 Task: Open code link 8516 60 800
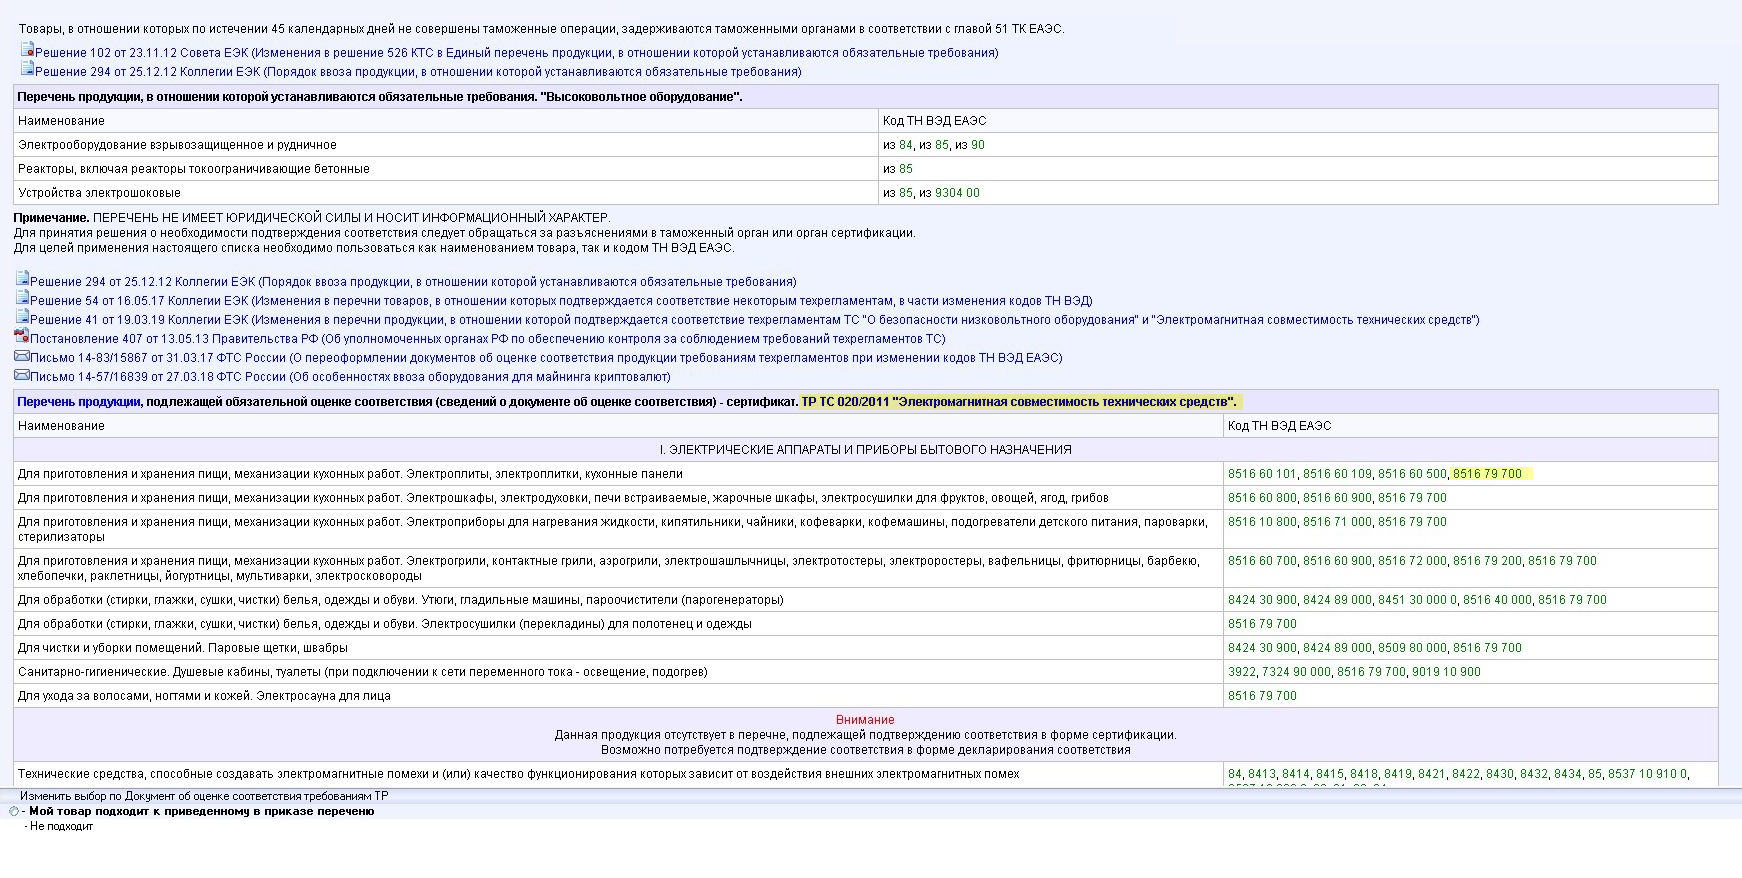pos(1262,498)
